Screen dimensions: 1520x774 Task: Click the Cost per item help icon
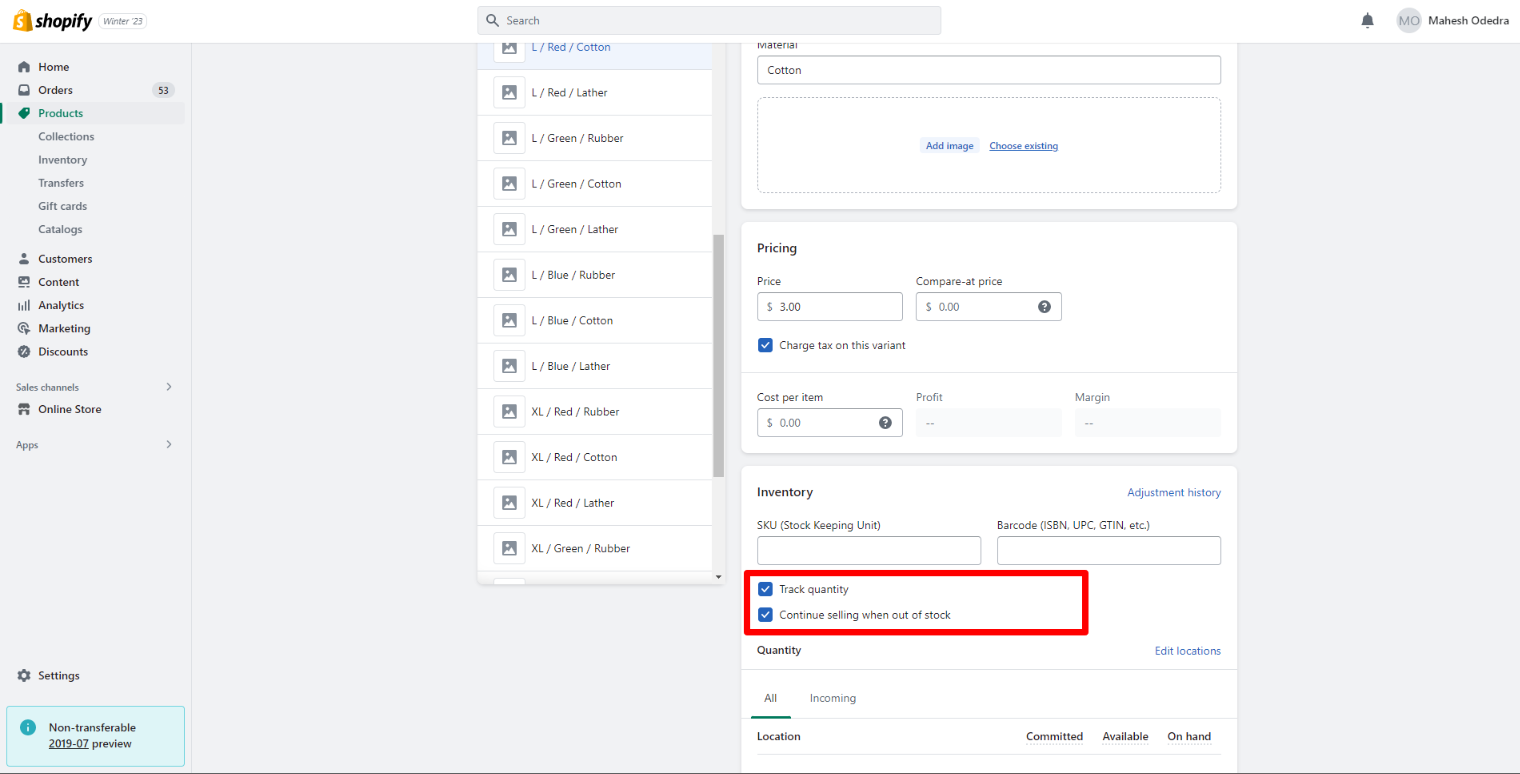885,423
